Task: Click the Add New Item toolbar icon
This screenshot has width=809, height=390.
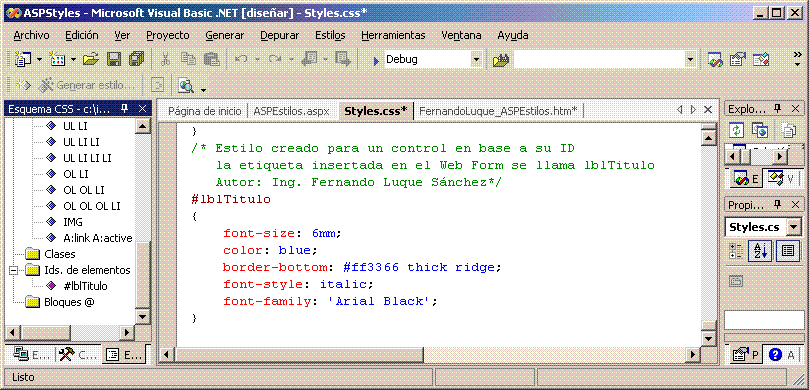Action: coord(57,59)
